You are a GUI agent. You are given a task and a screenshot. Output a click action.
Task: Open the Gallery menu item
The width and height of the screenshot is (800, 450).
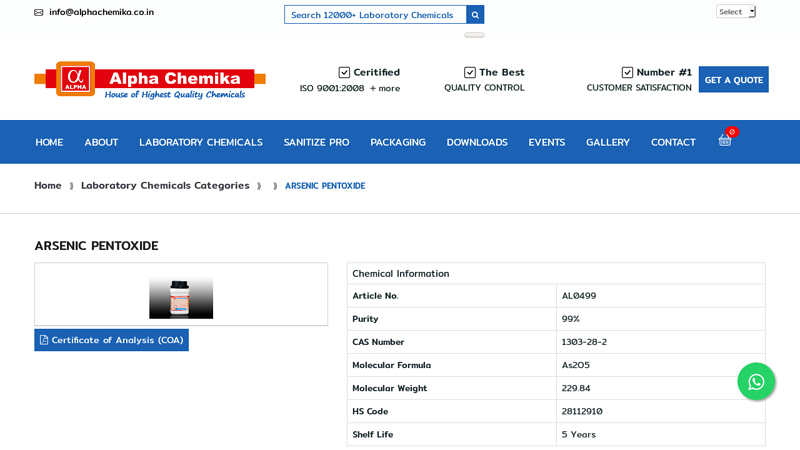(x=608, y=142)
